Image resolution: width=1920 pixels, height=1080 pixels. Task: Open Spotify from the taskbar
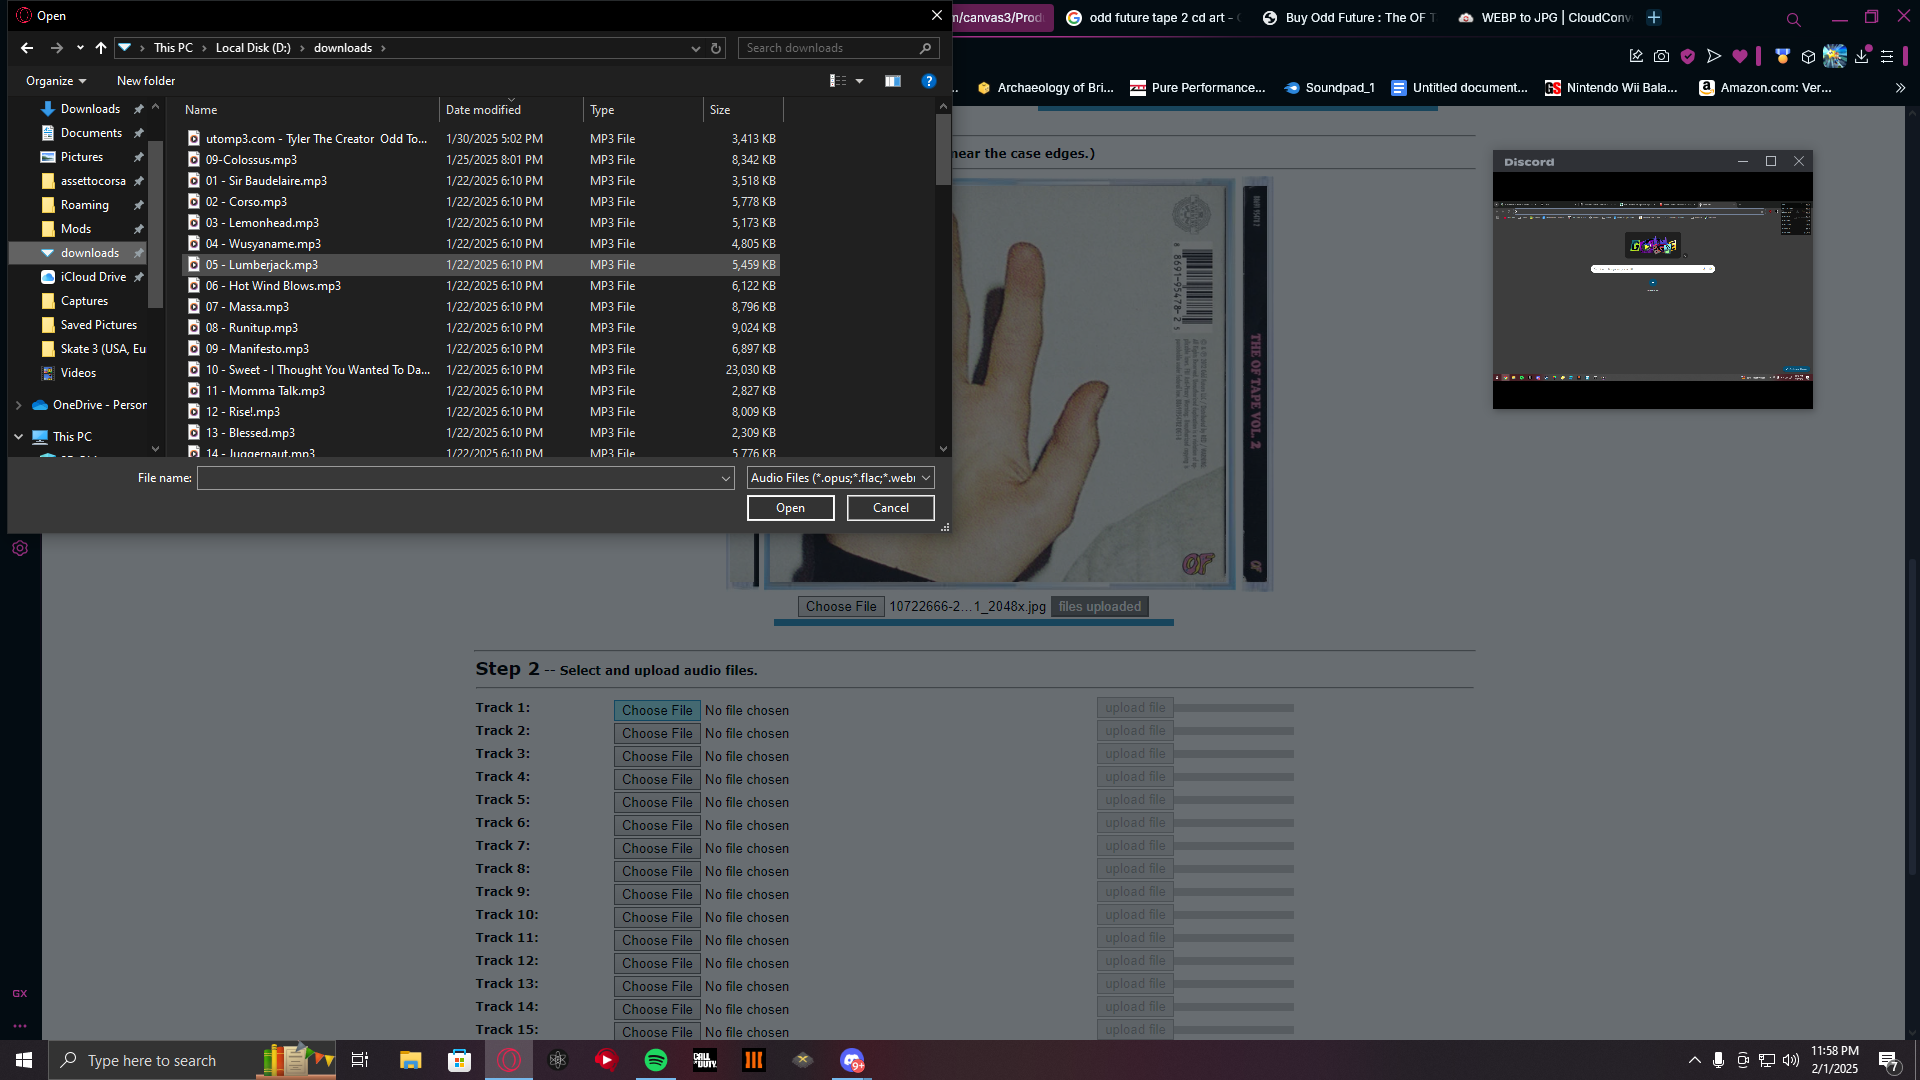tap(656, 1060)
